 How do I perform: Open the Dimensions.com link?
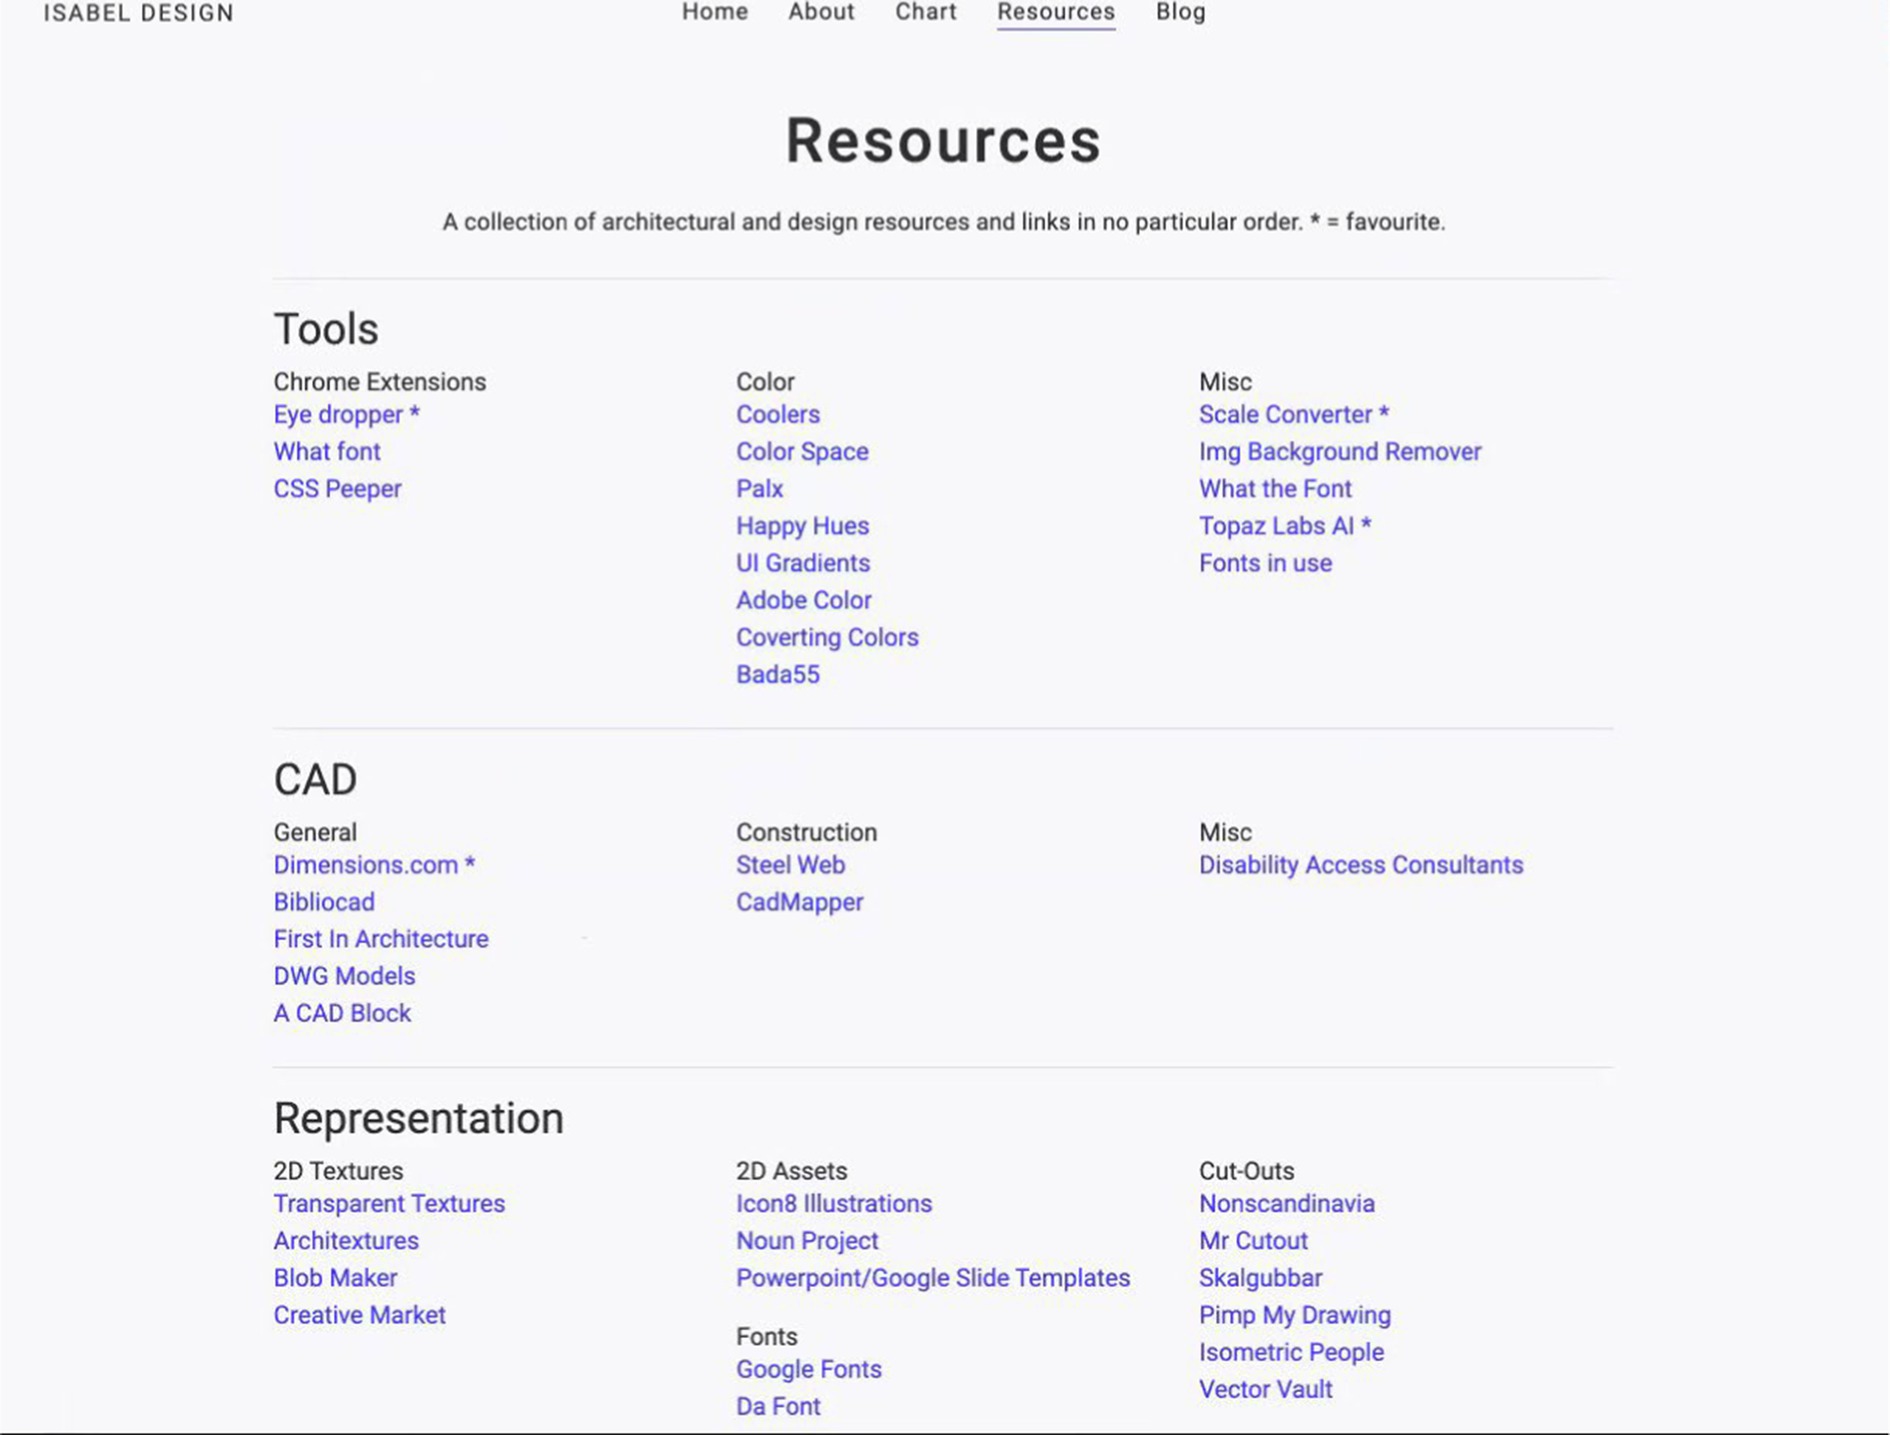pos(373,864)
